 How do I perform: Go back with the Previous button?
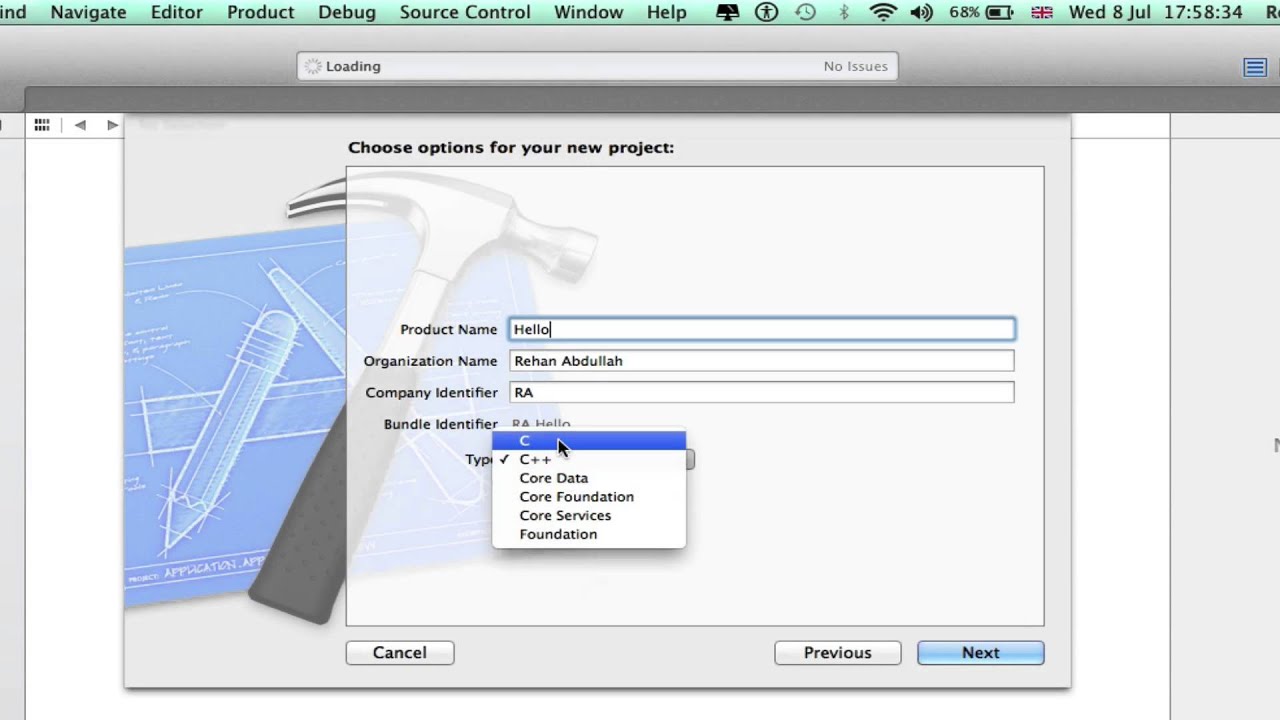point(838,653)
